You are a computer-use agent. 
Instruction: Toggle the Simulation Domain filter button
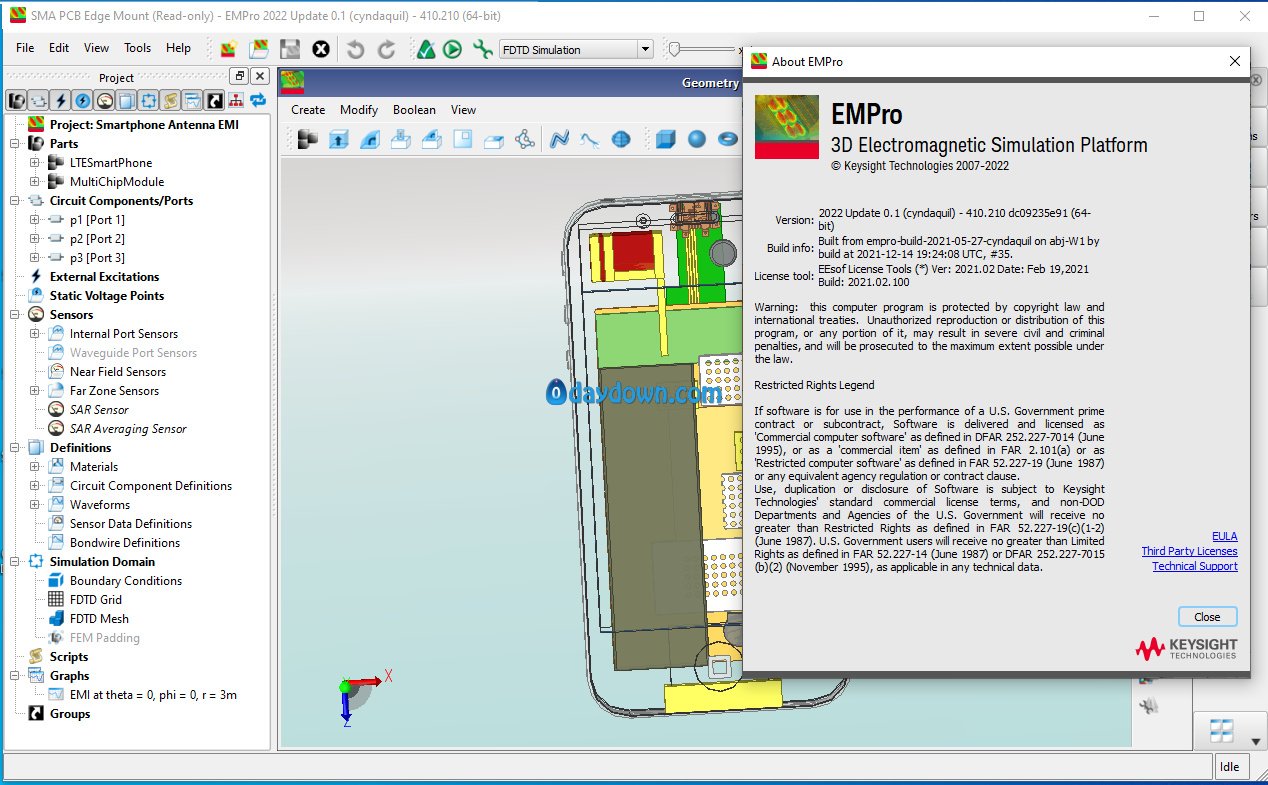point(149,100)
